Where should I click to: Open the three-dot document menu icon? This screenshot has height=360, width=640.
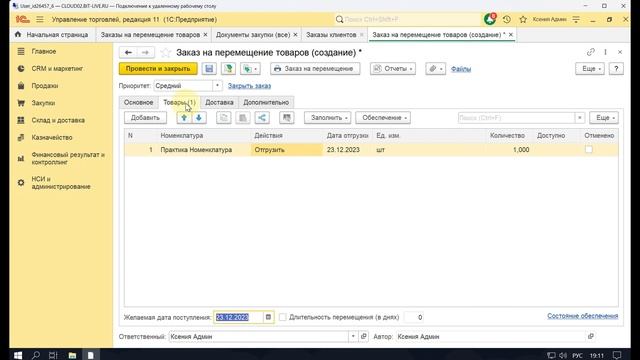tap(605, 52)
